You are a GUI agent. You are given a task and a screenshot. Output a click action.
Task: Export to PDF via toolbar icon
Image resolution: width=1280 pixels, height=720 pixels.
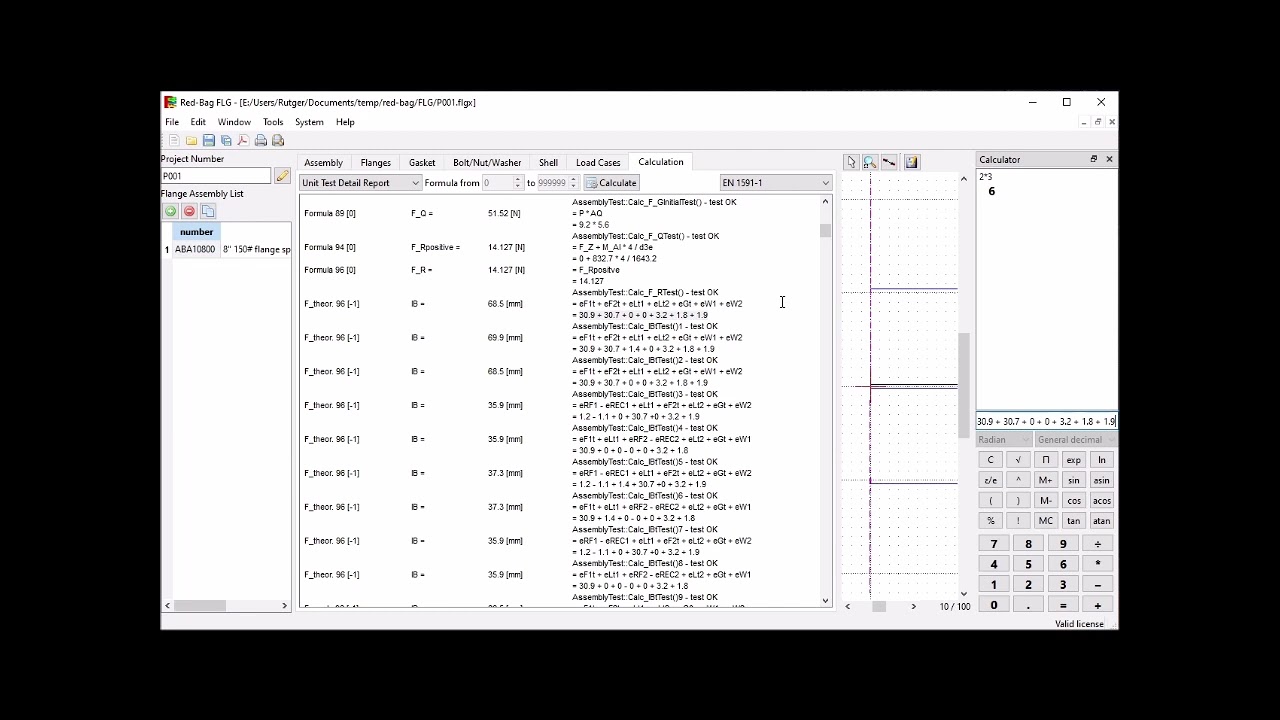243,141
